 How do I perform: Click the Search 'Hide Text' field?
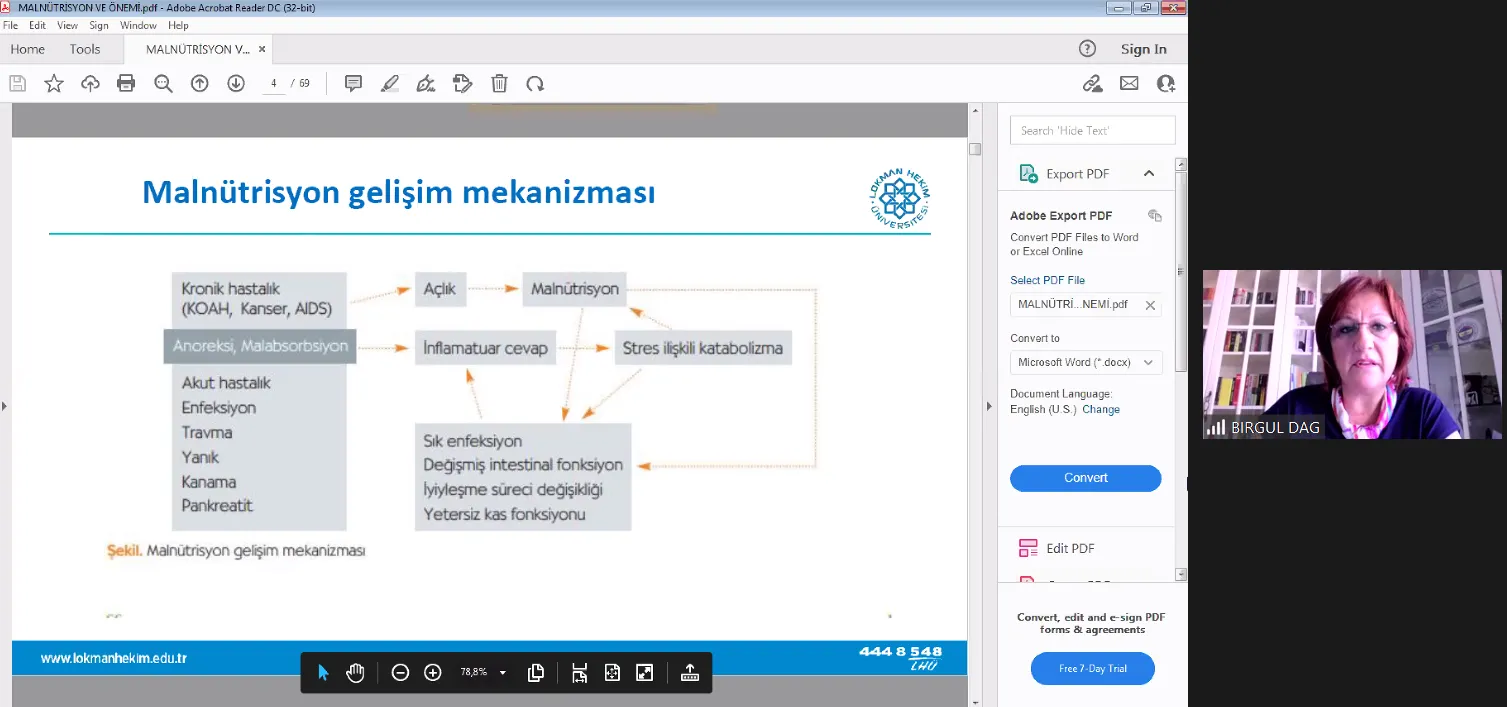point(1092,130)
